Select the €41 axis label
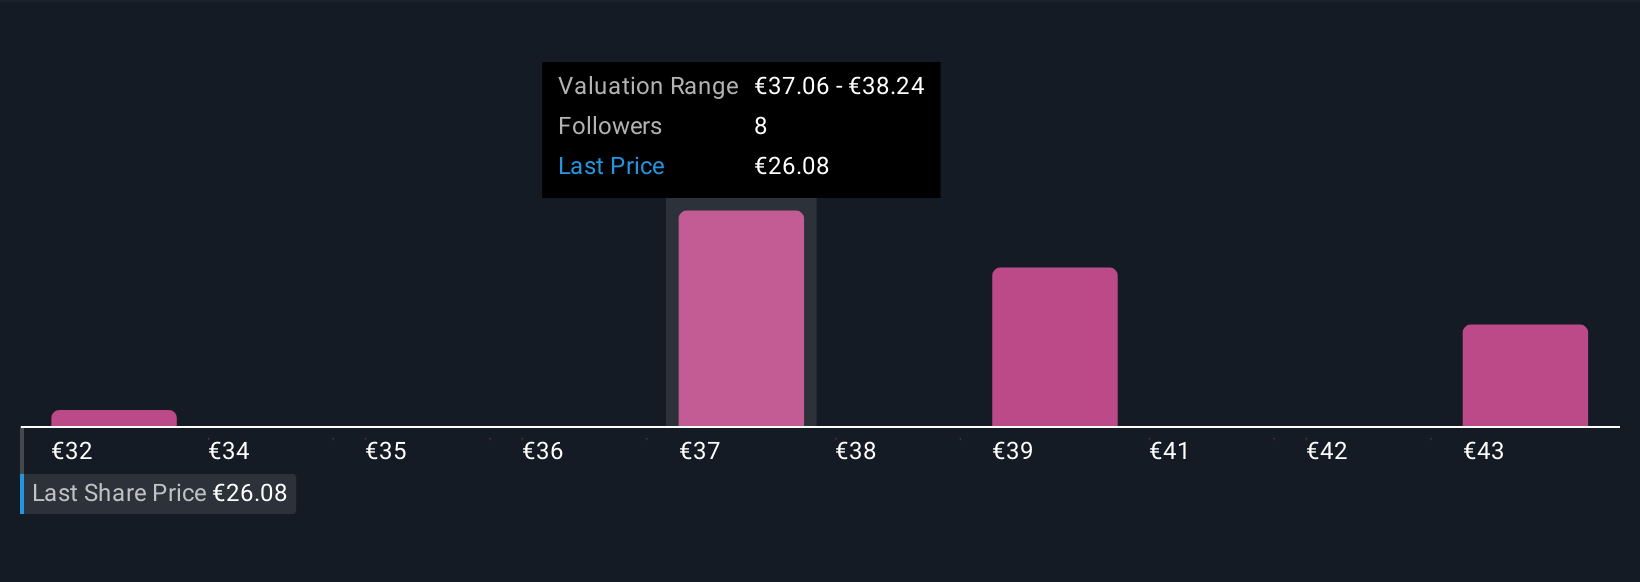1640x582 pixels. (1170, 451)
